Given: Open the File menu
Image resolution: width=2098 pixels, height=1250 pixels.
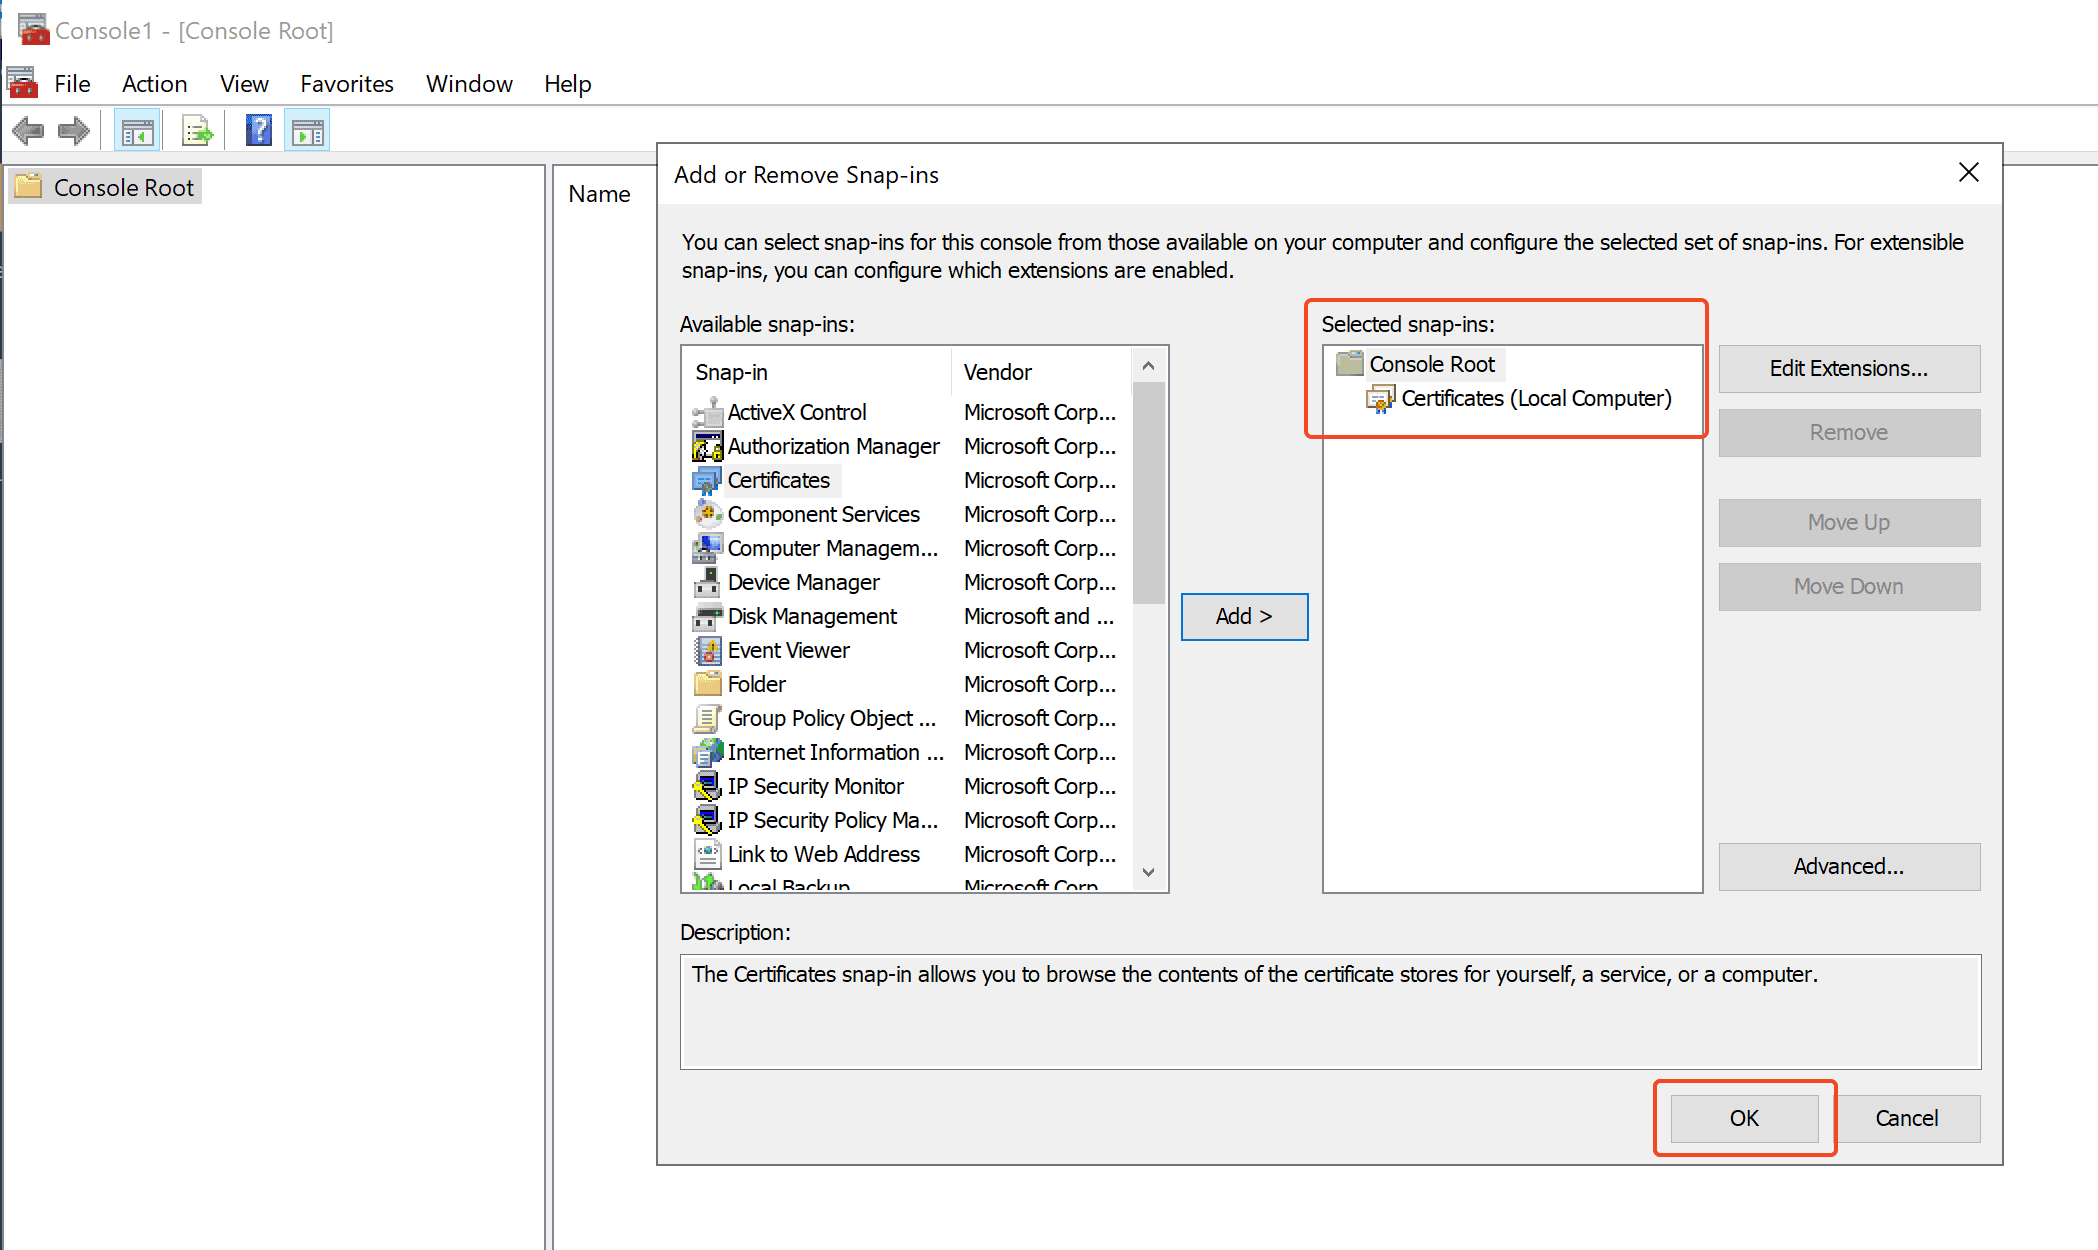Looking at the screenshot, I should (x=72, y=84).
